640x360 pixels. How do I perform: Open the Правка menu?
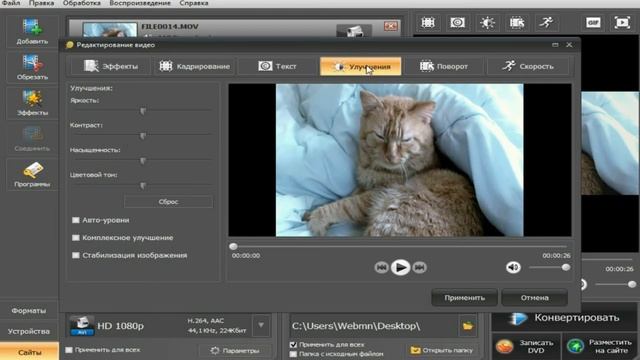click(41, 3)
